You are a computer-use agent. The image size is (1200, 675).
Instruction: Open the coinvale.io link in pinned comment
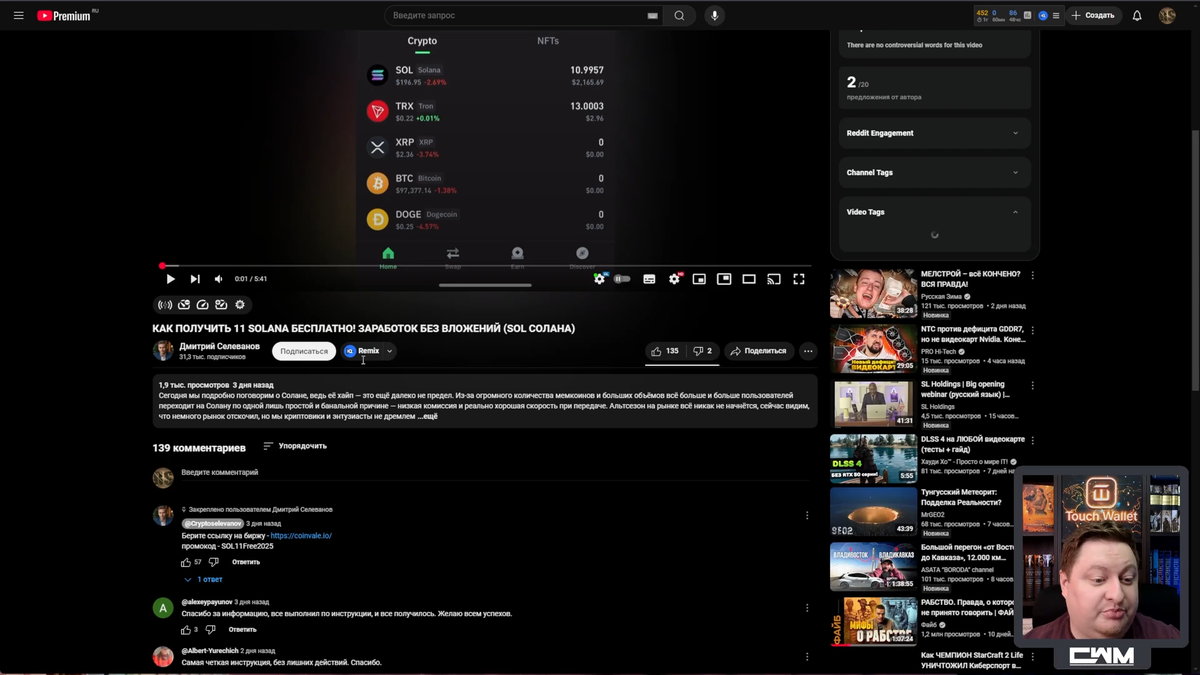pyautogui.click(x=301, y=536)
